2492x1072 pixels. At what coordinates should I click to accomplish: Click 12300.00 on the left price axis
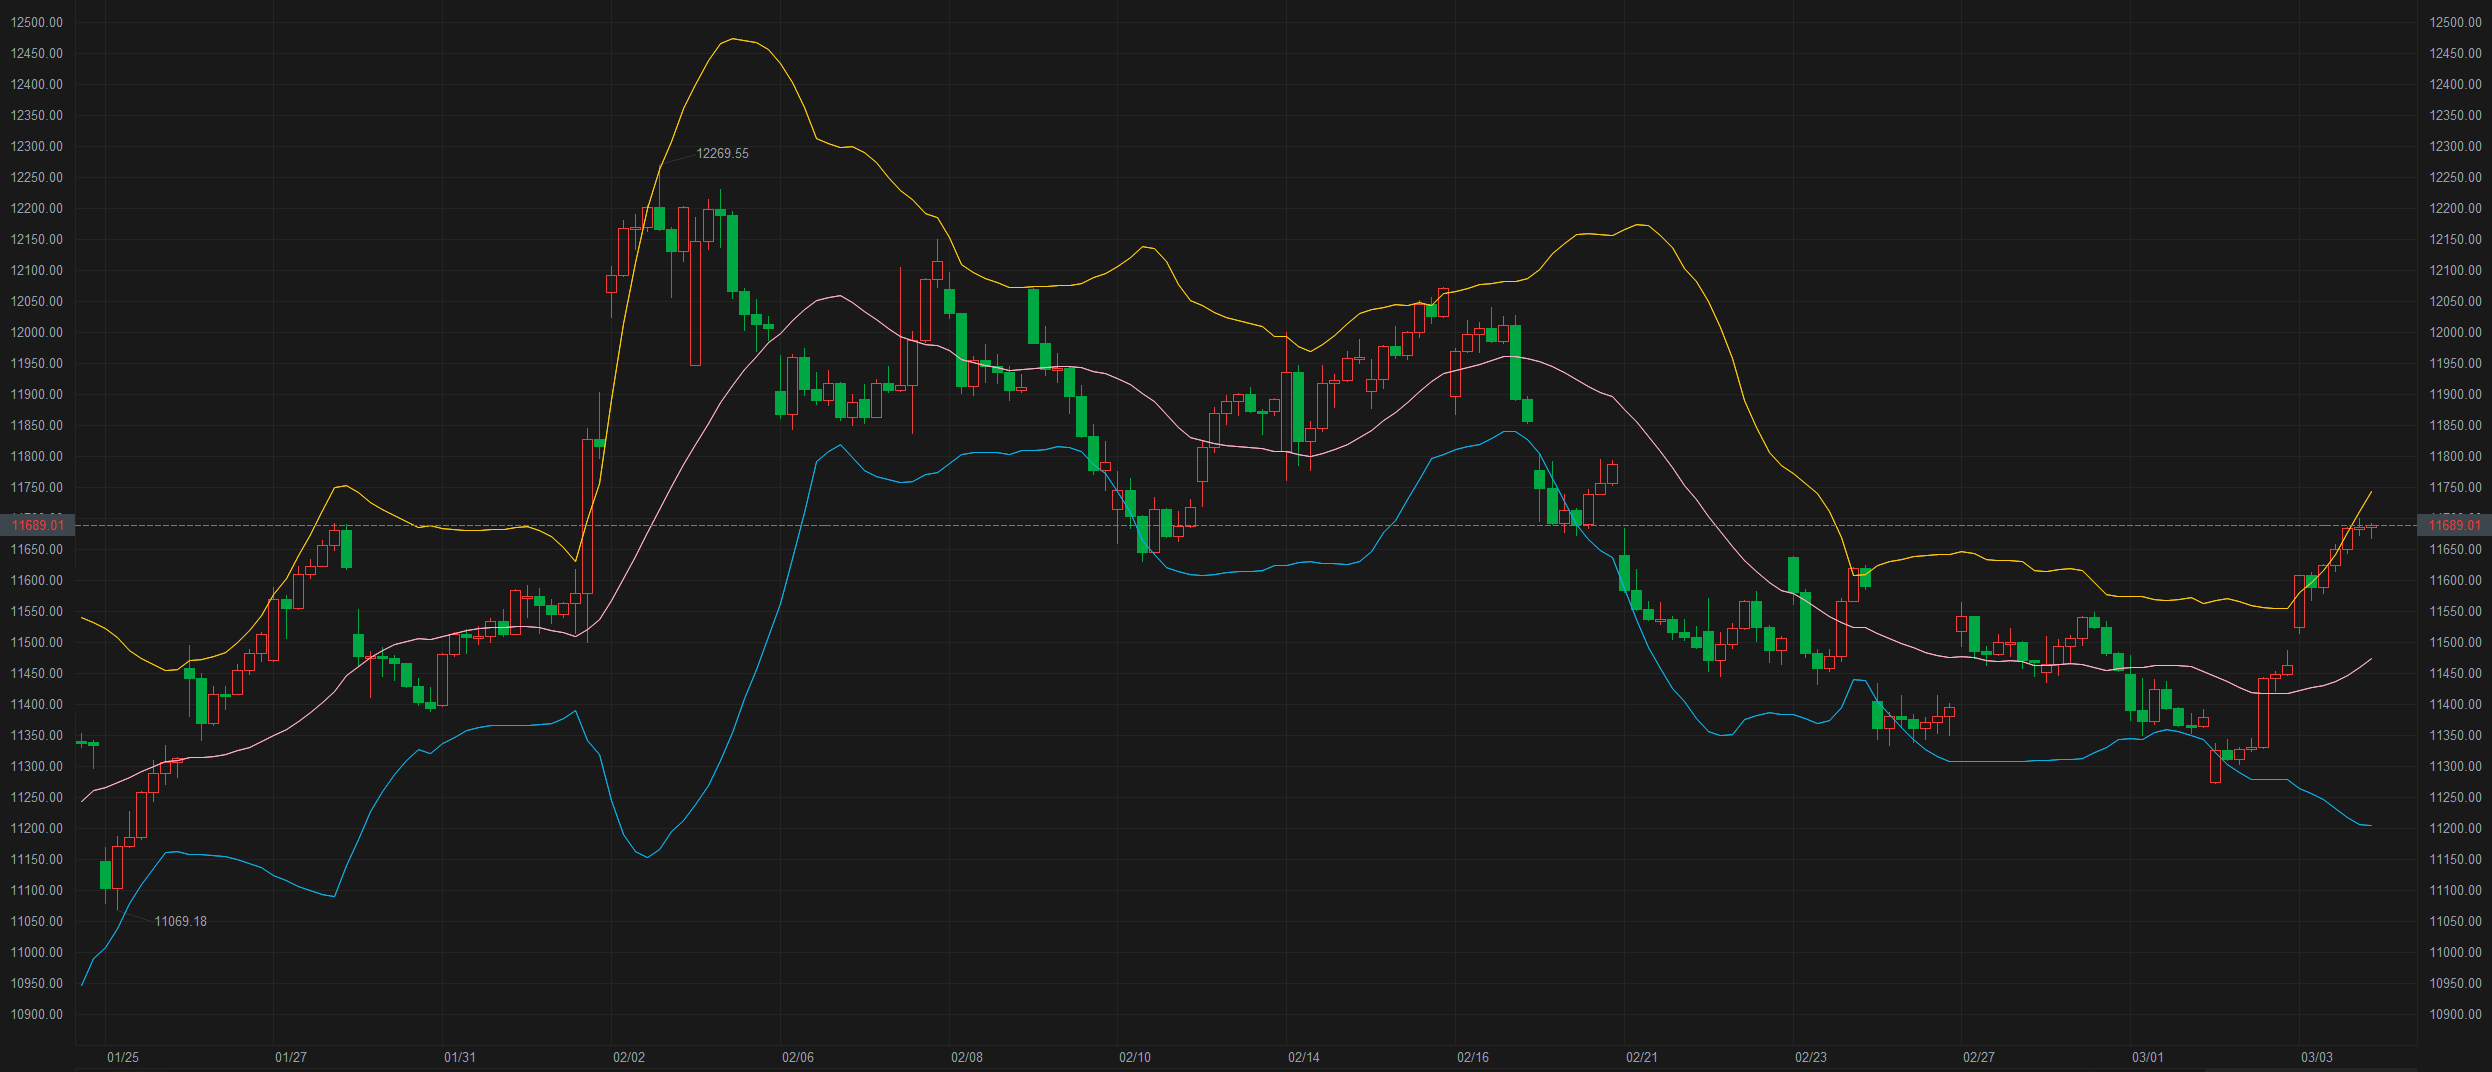pos(37,146)
